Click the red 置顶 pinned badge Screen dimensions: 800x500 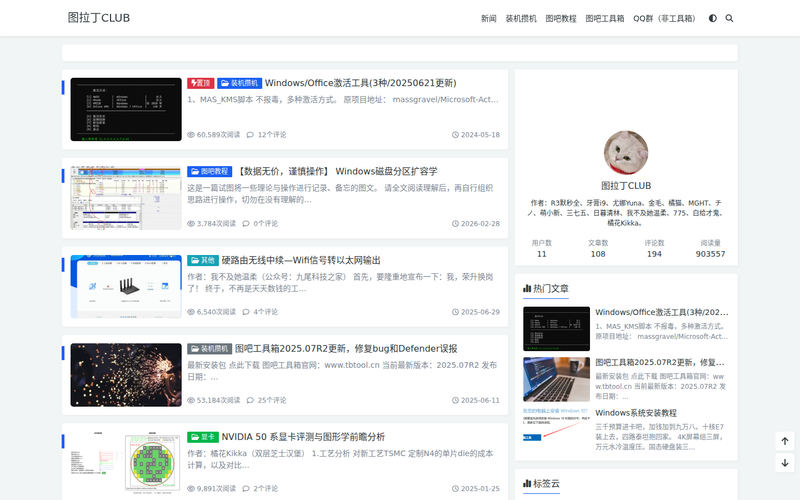point(201,83)
